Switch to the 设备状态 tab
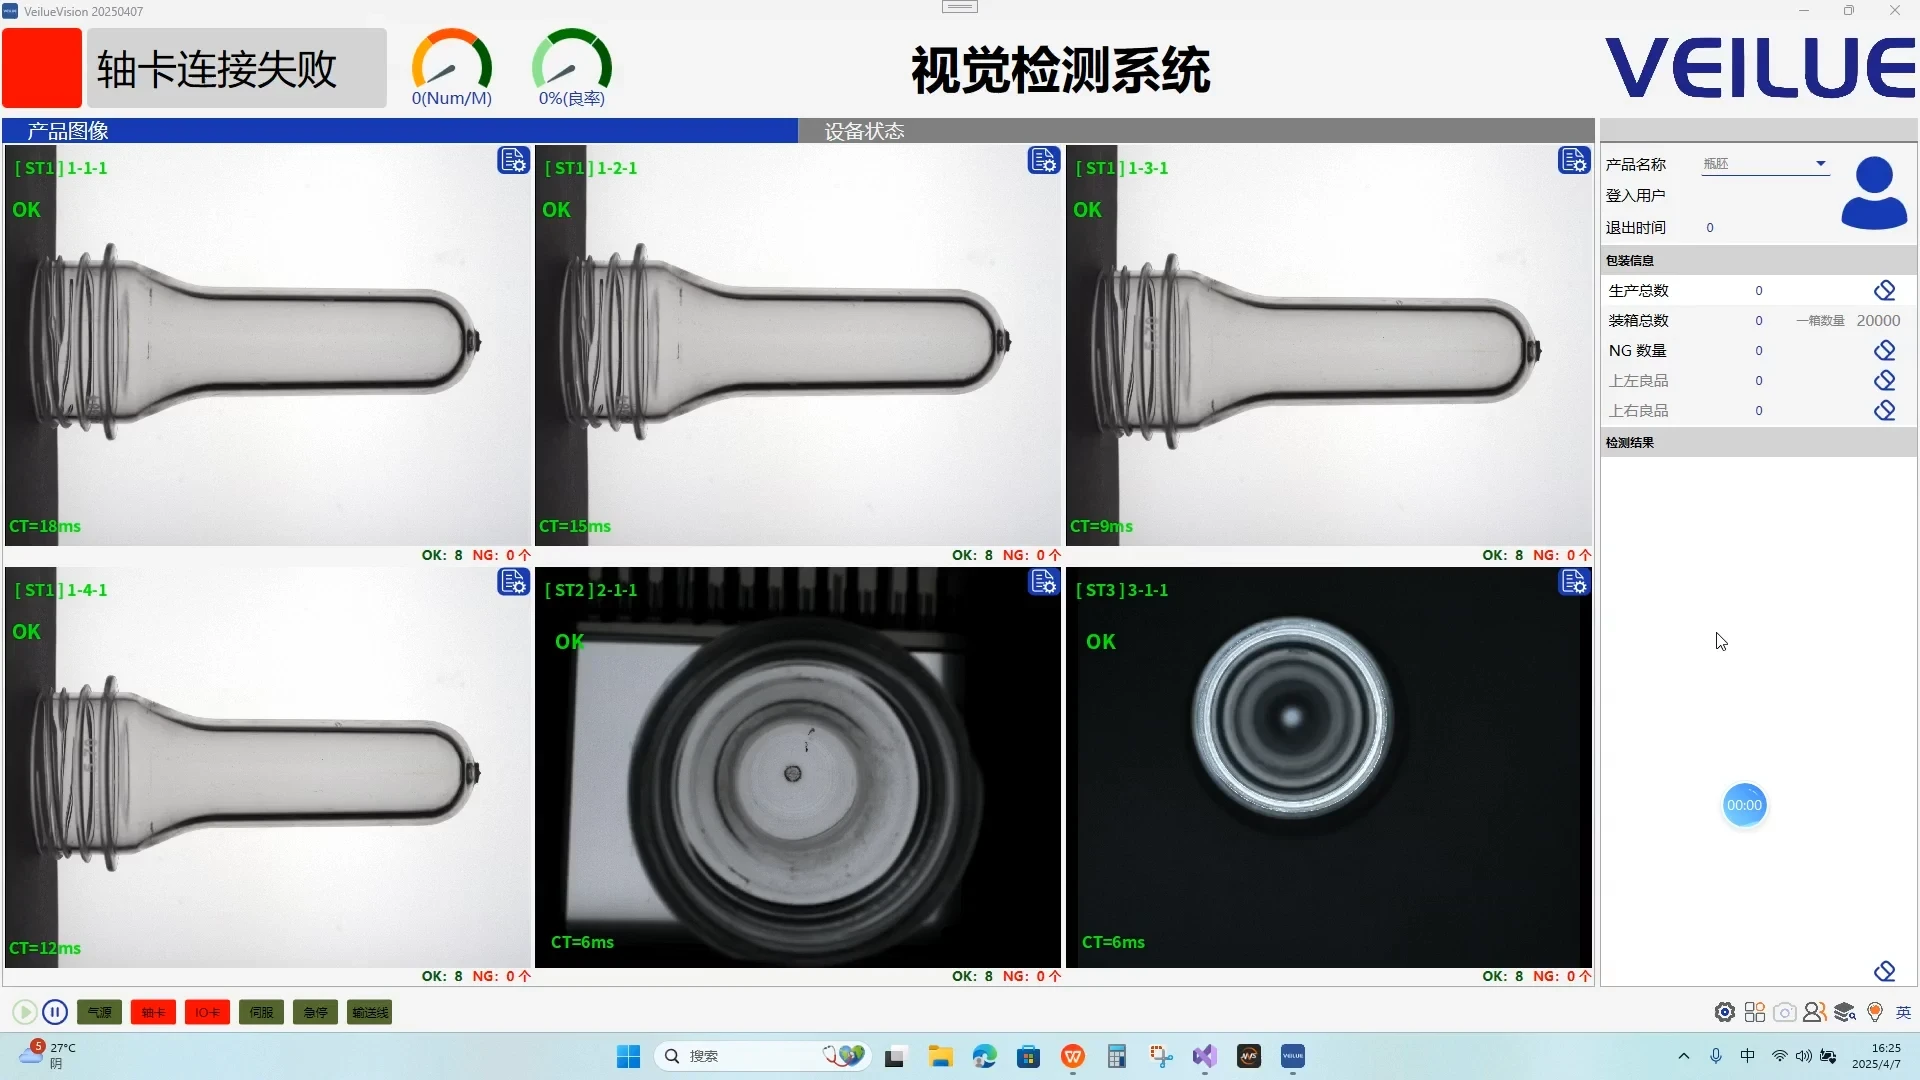1920x1080 pixels. (863, 130)
